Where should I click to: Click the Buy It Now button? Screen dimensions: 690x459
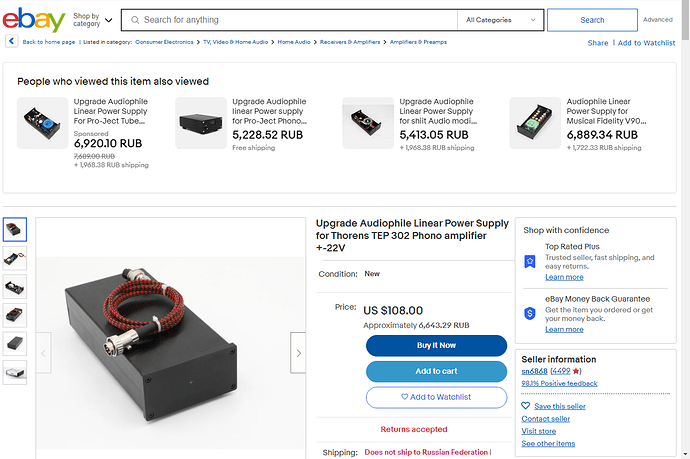(x=436, y=345)
